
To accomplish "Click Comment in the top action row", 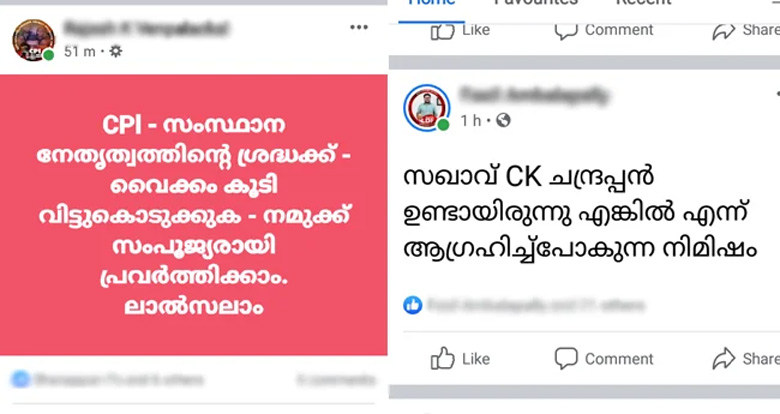I will 604,30.
